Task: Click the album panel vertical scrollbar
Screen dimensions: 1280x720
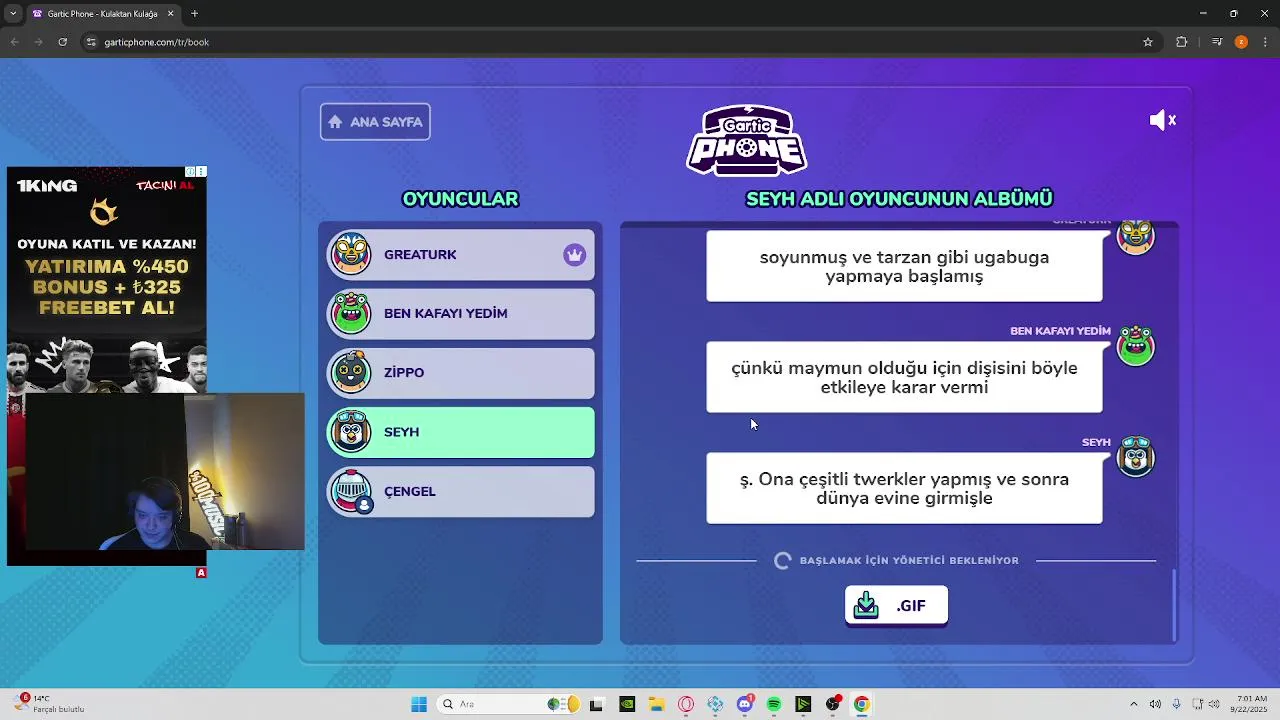Action: [x=1175, y=604]
